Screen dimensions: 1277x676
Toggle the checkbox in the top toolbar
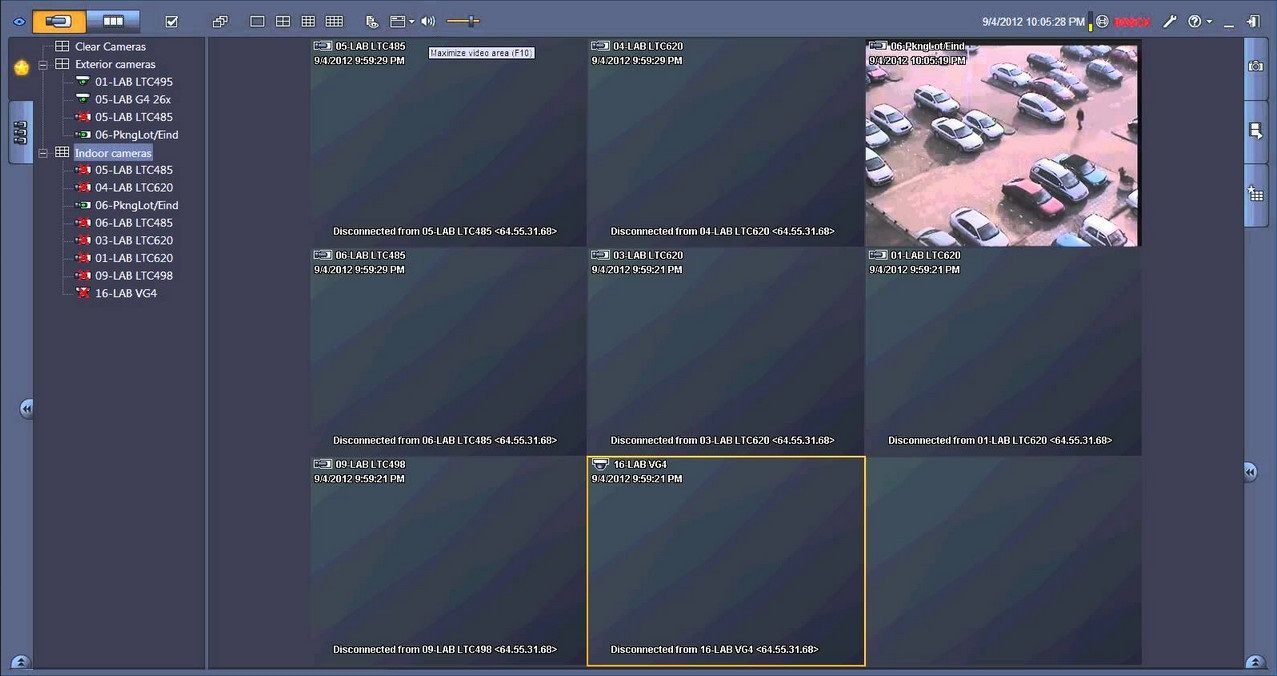(171, 21)
